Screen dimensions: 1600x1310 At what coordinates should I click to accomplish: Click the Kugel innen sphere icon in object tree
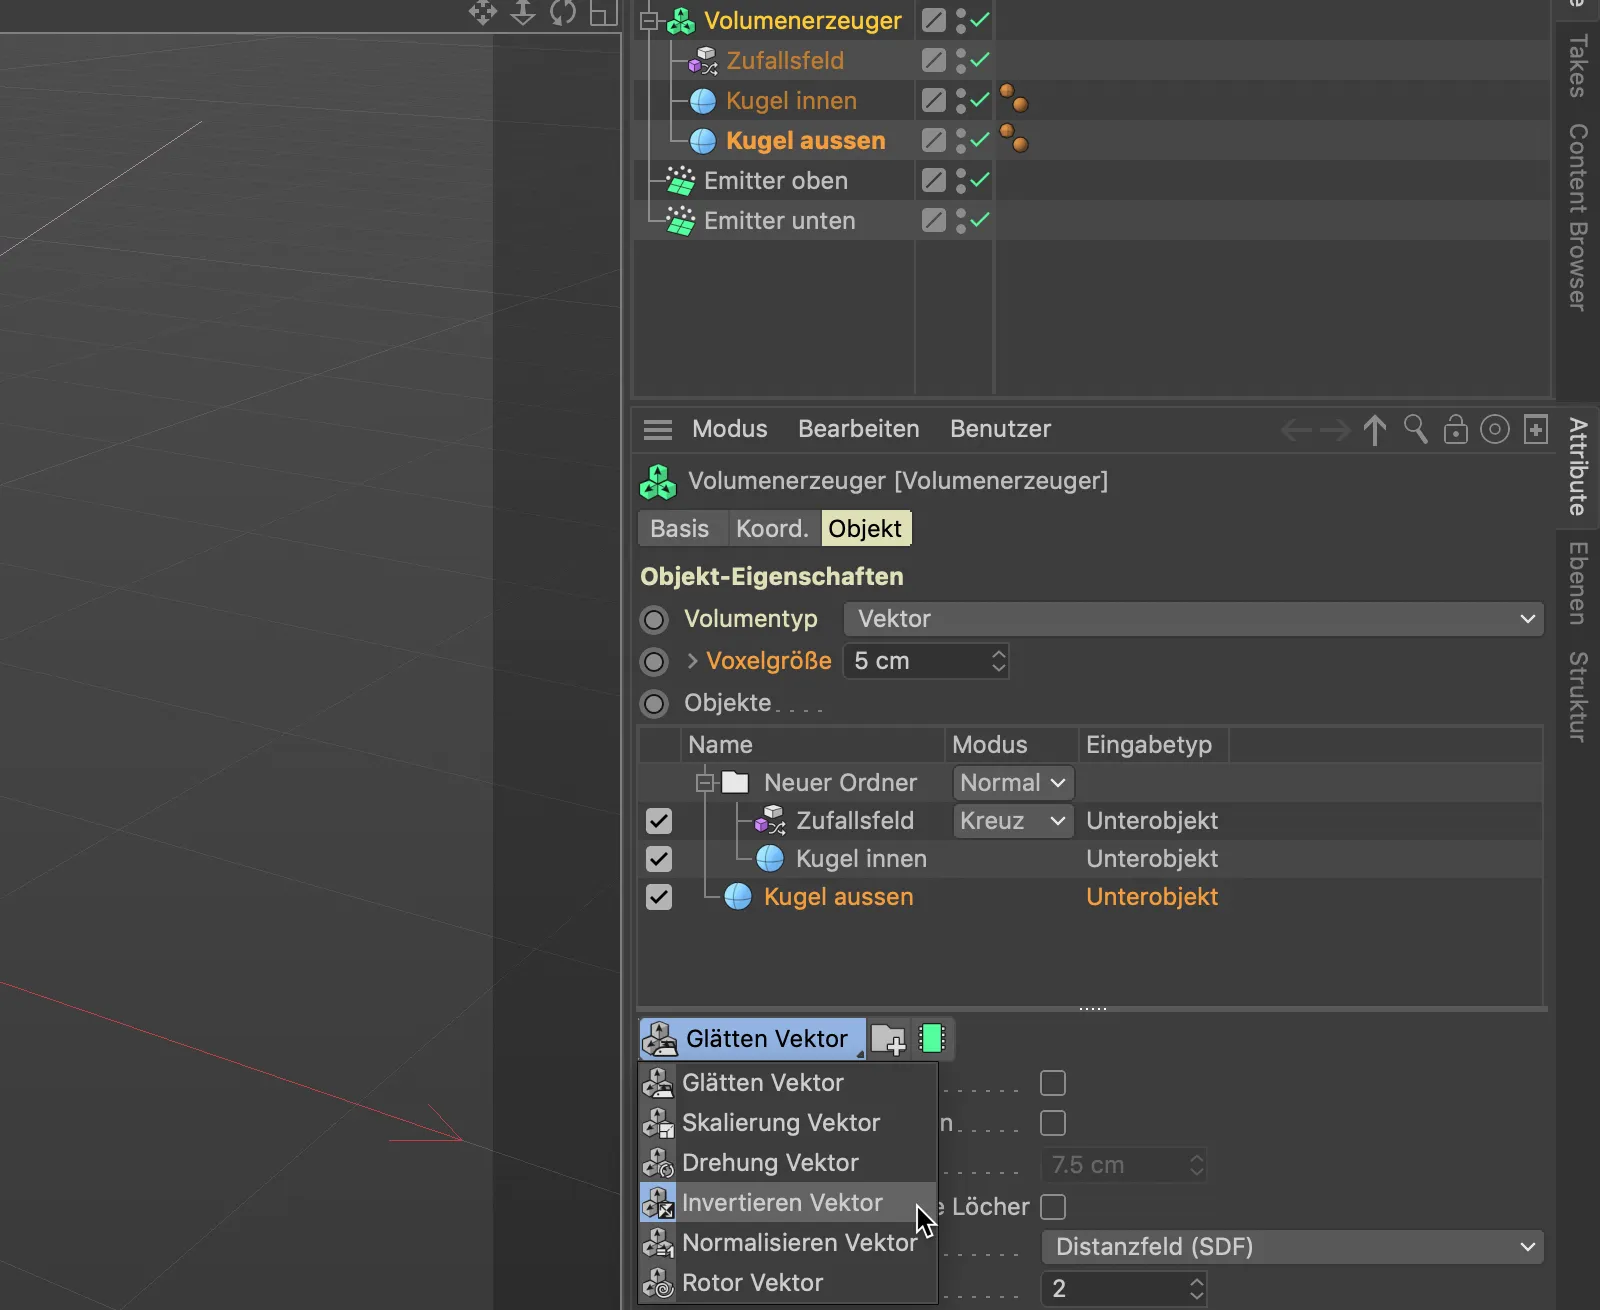[x=703, y=101]
